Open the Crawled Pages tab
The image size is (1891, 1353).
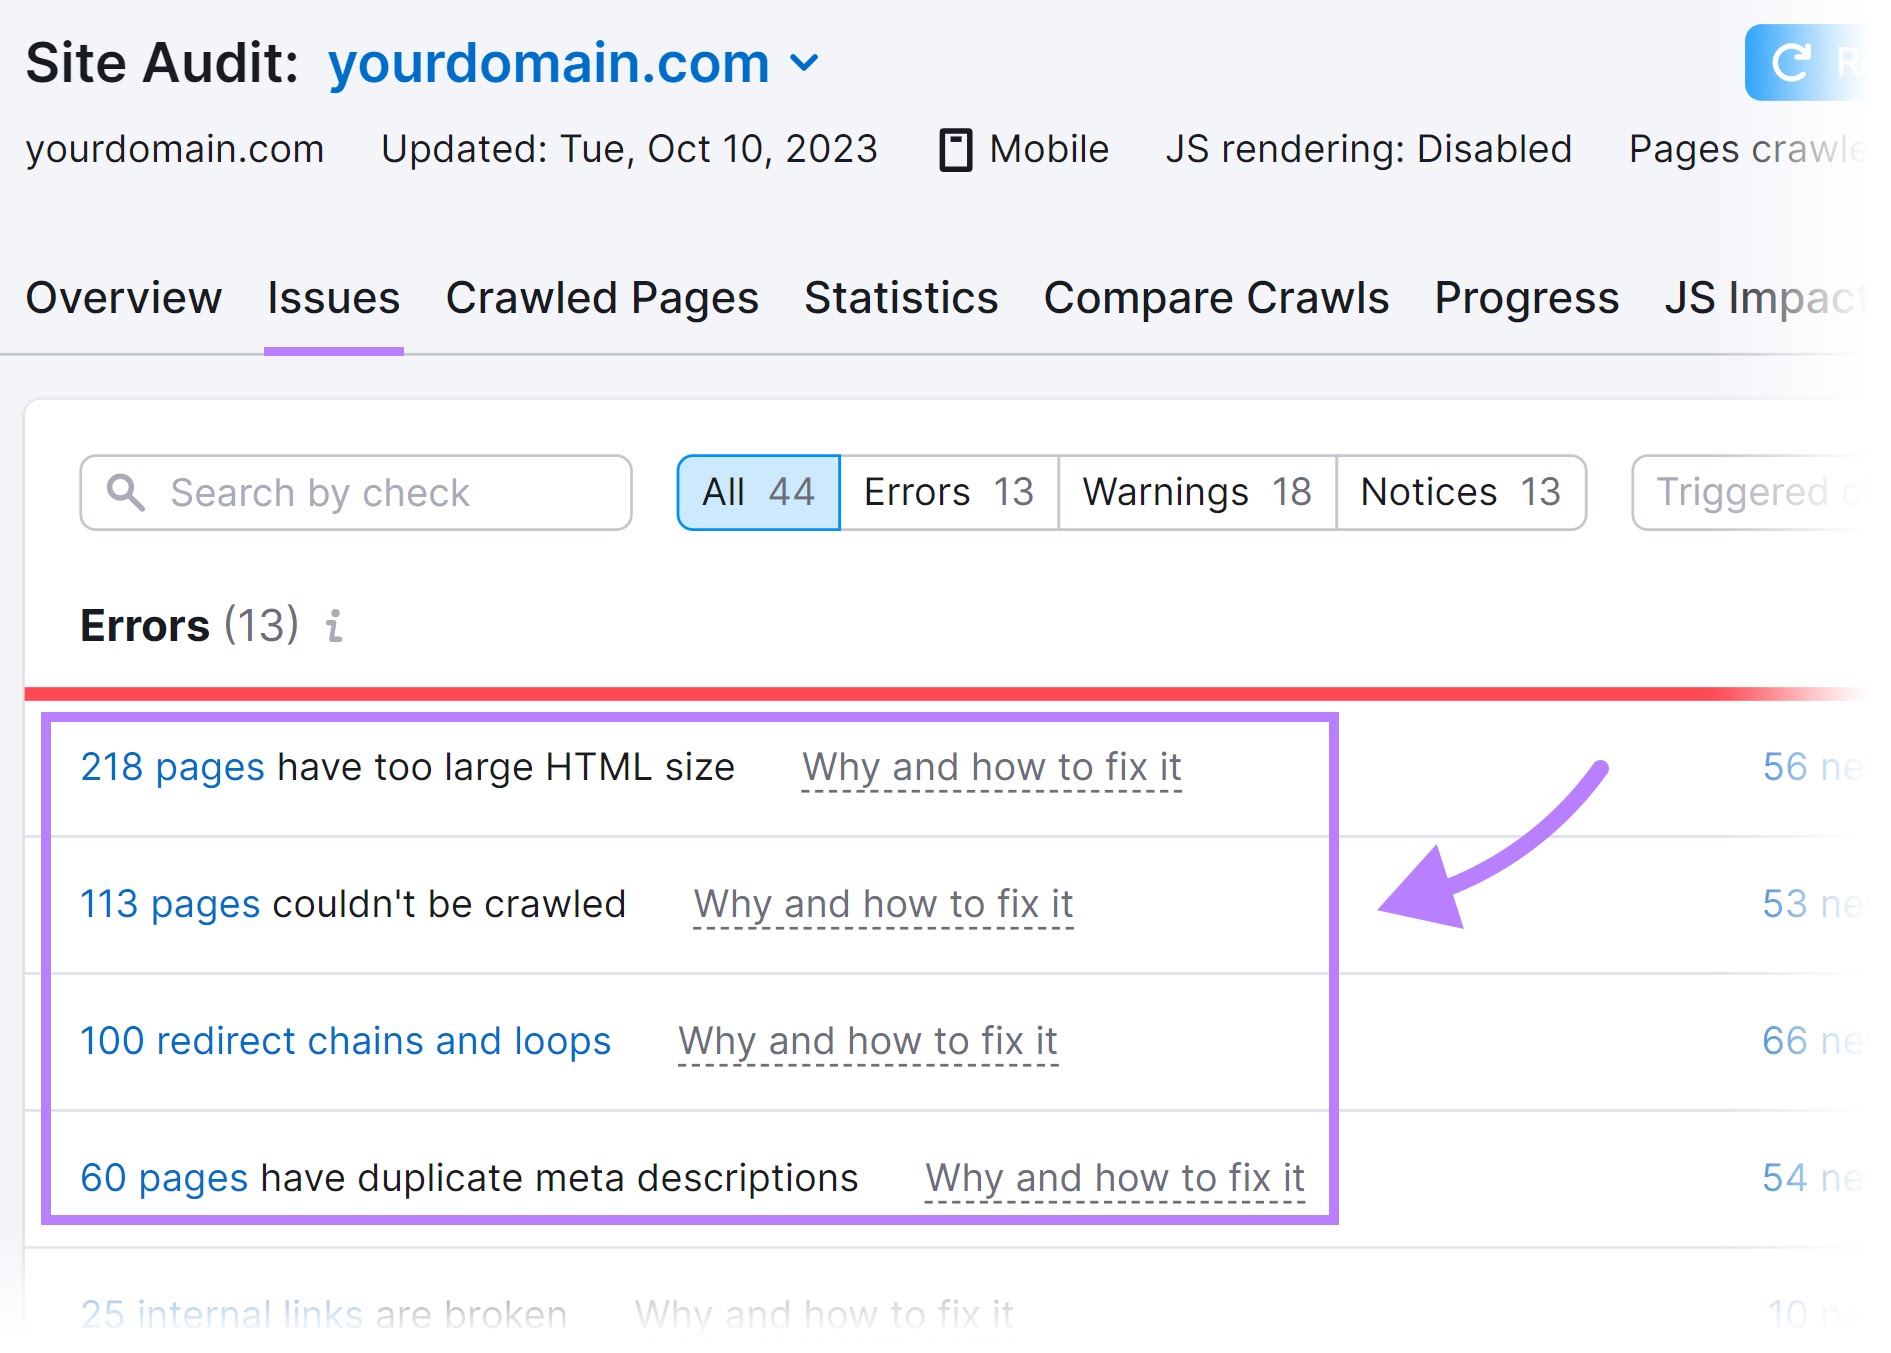602,297
